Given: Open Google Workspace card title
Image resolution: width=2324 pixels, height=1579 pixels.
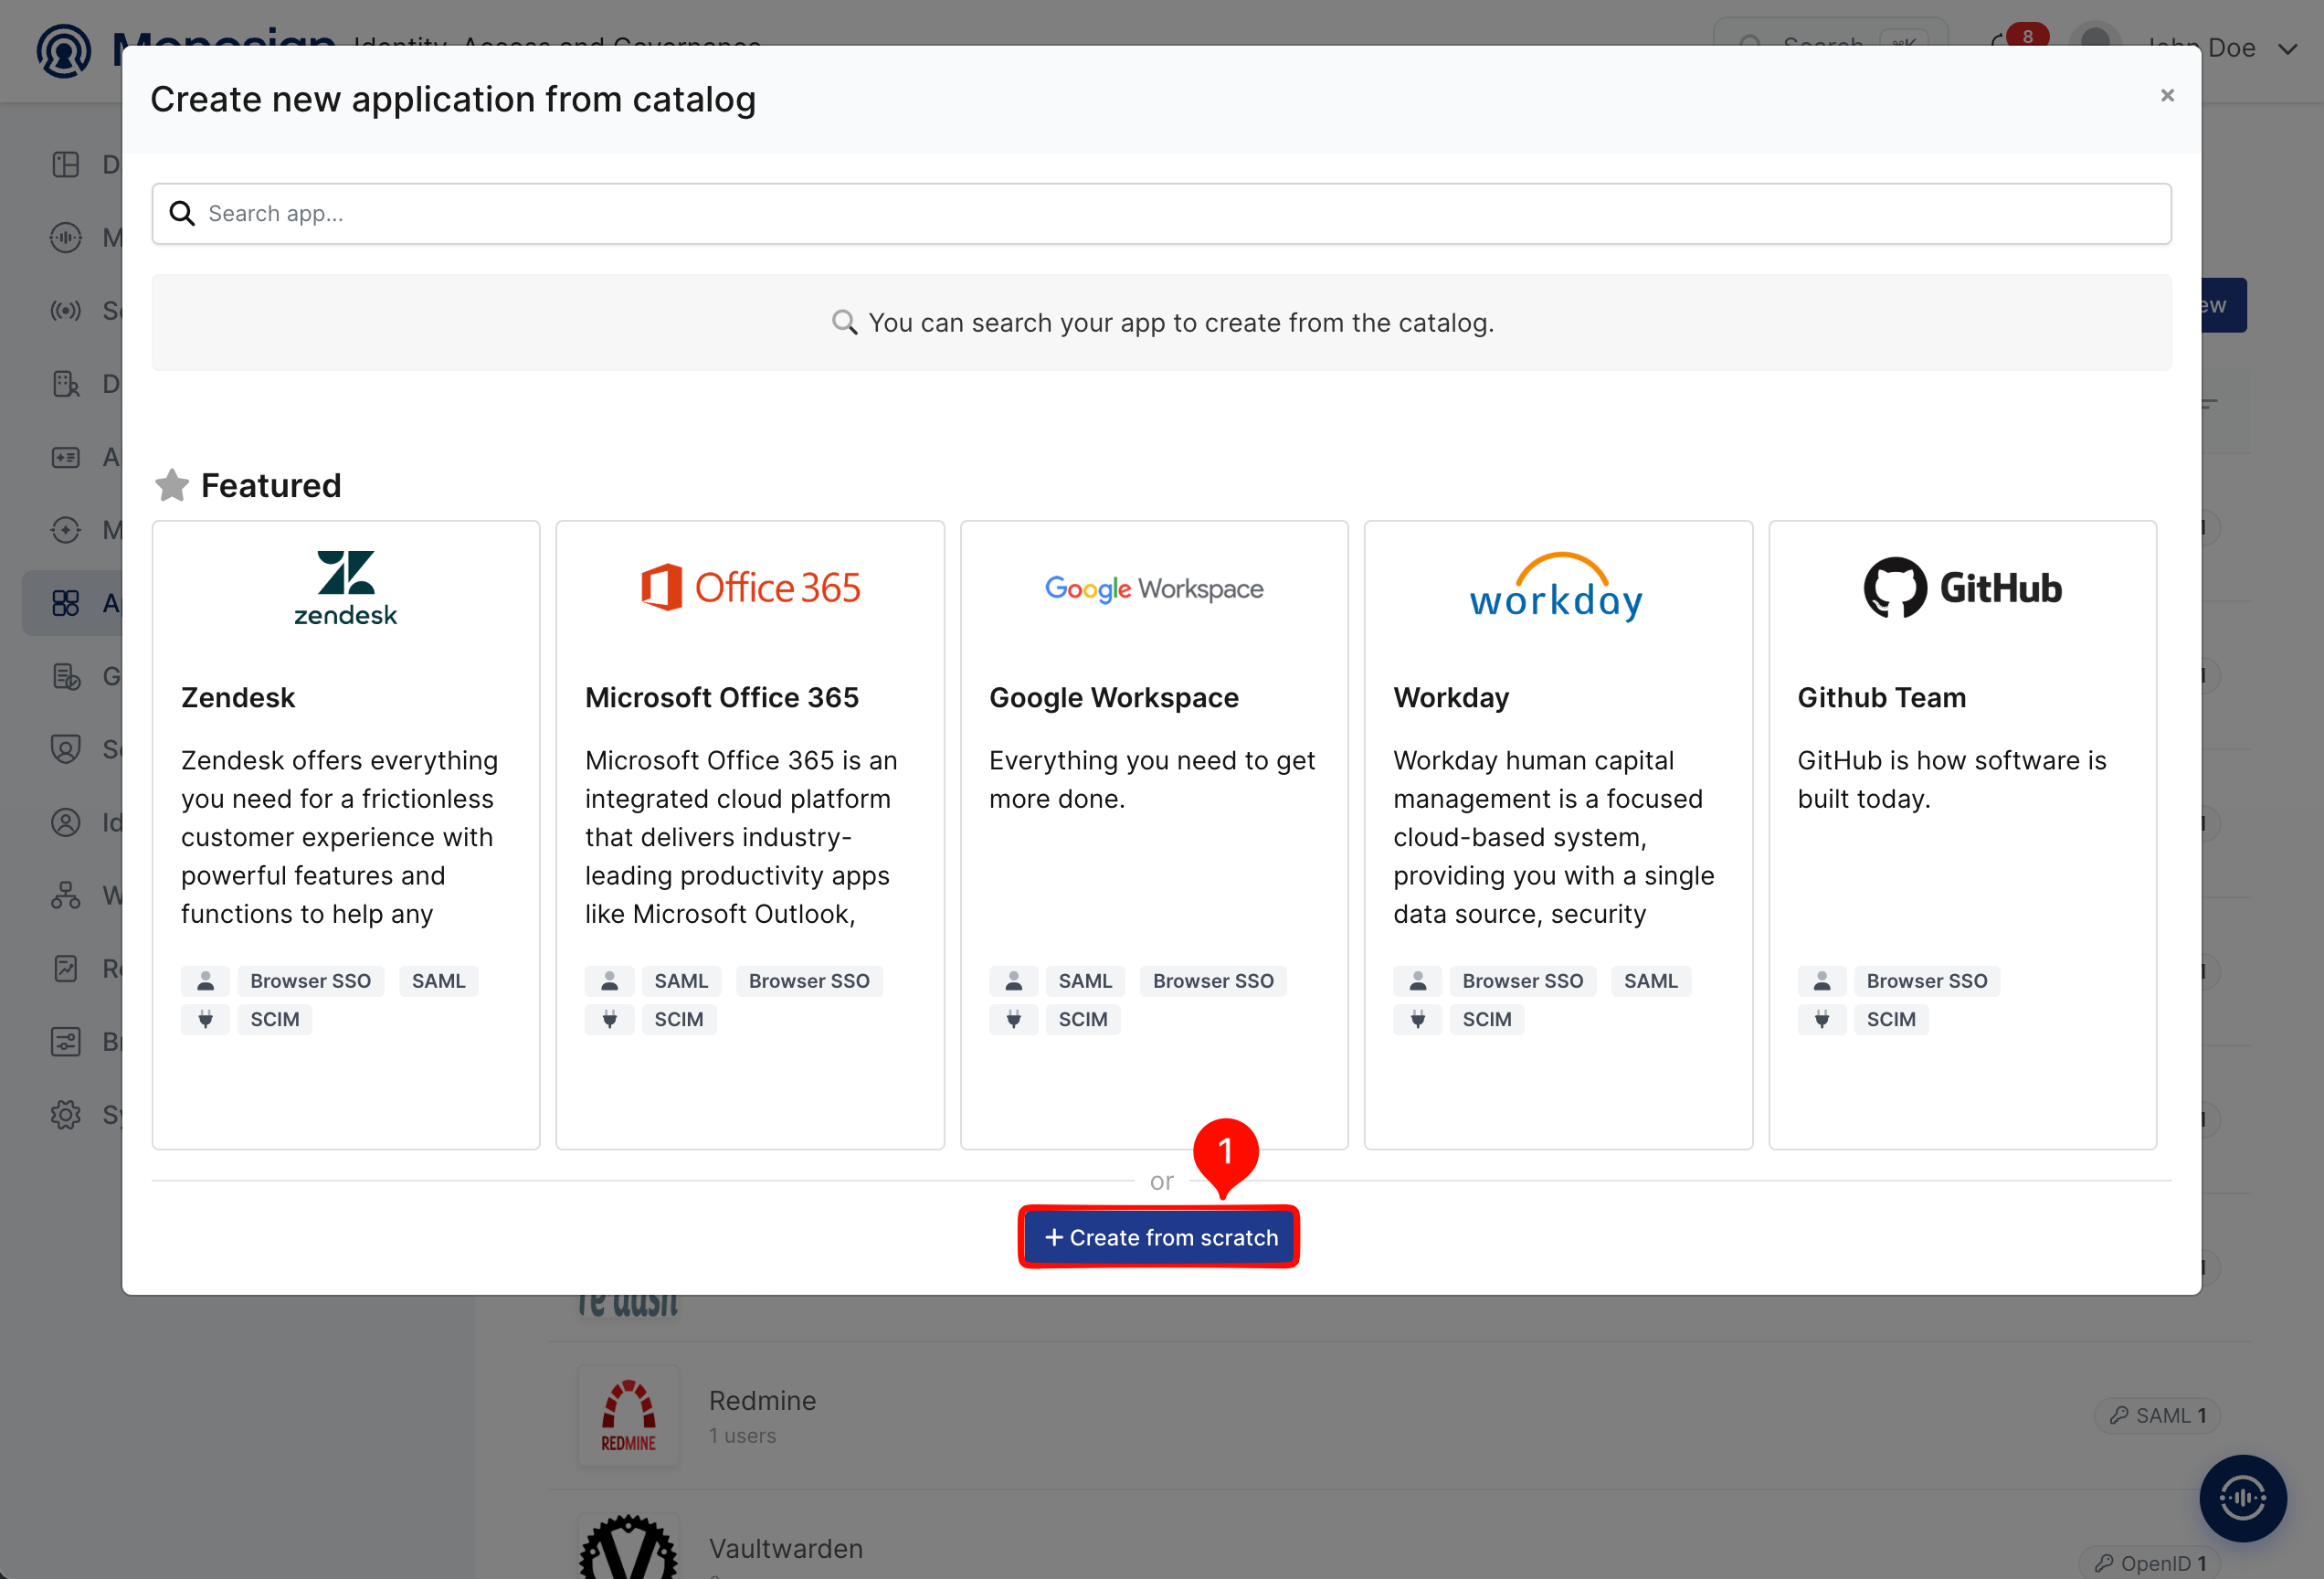Looking at the screenshot, I should coord(1113,697).
